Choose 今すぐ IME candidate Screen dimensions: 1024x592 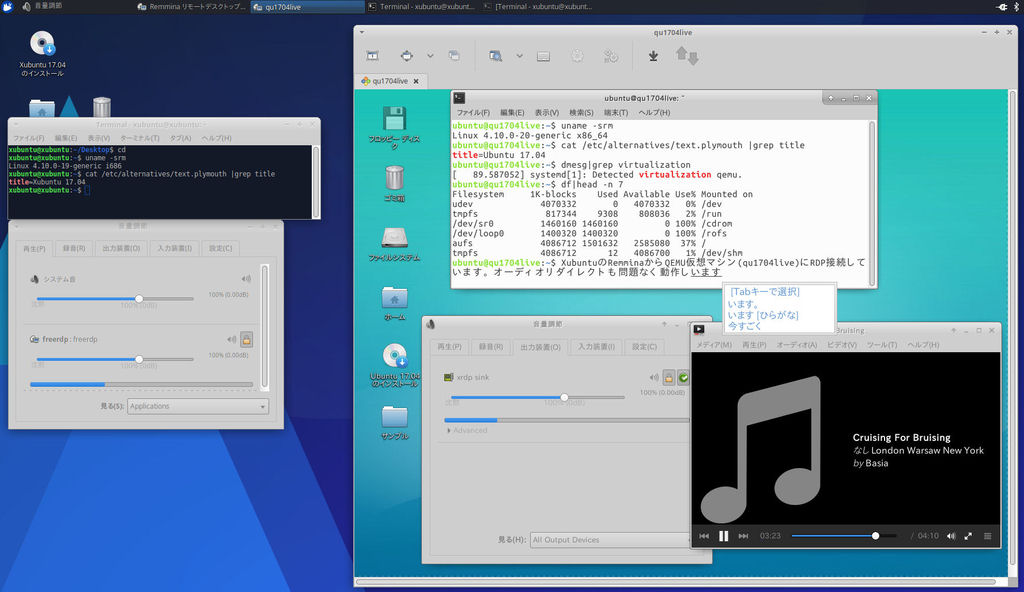744,326
